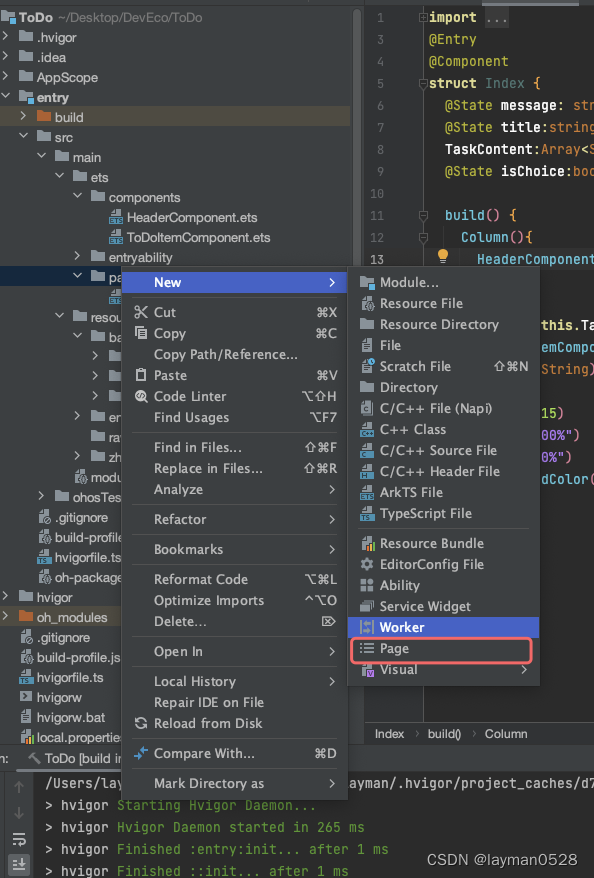Open HeaderComponent.ets in project tree
The image size is (594, 878).
pyautogui.click(x=192, y=217)
